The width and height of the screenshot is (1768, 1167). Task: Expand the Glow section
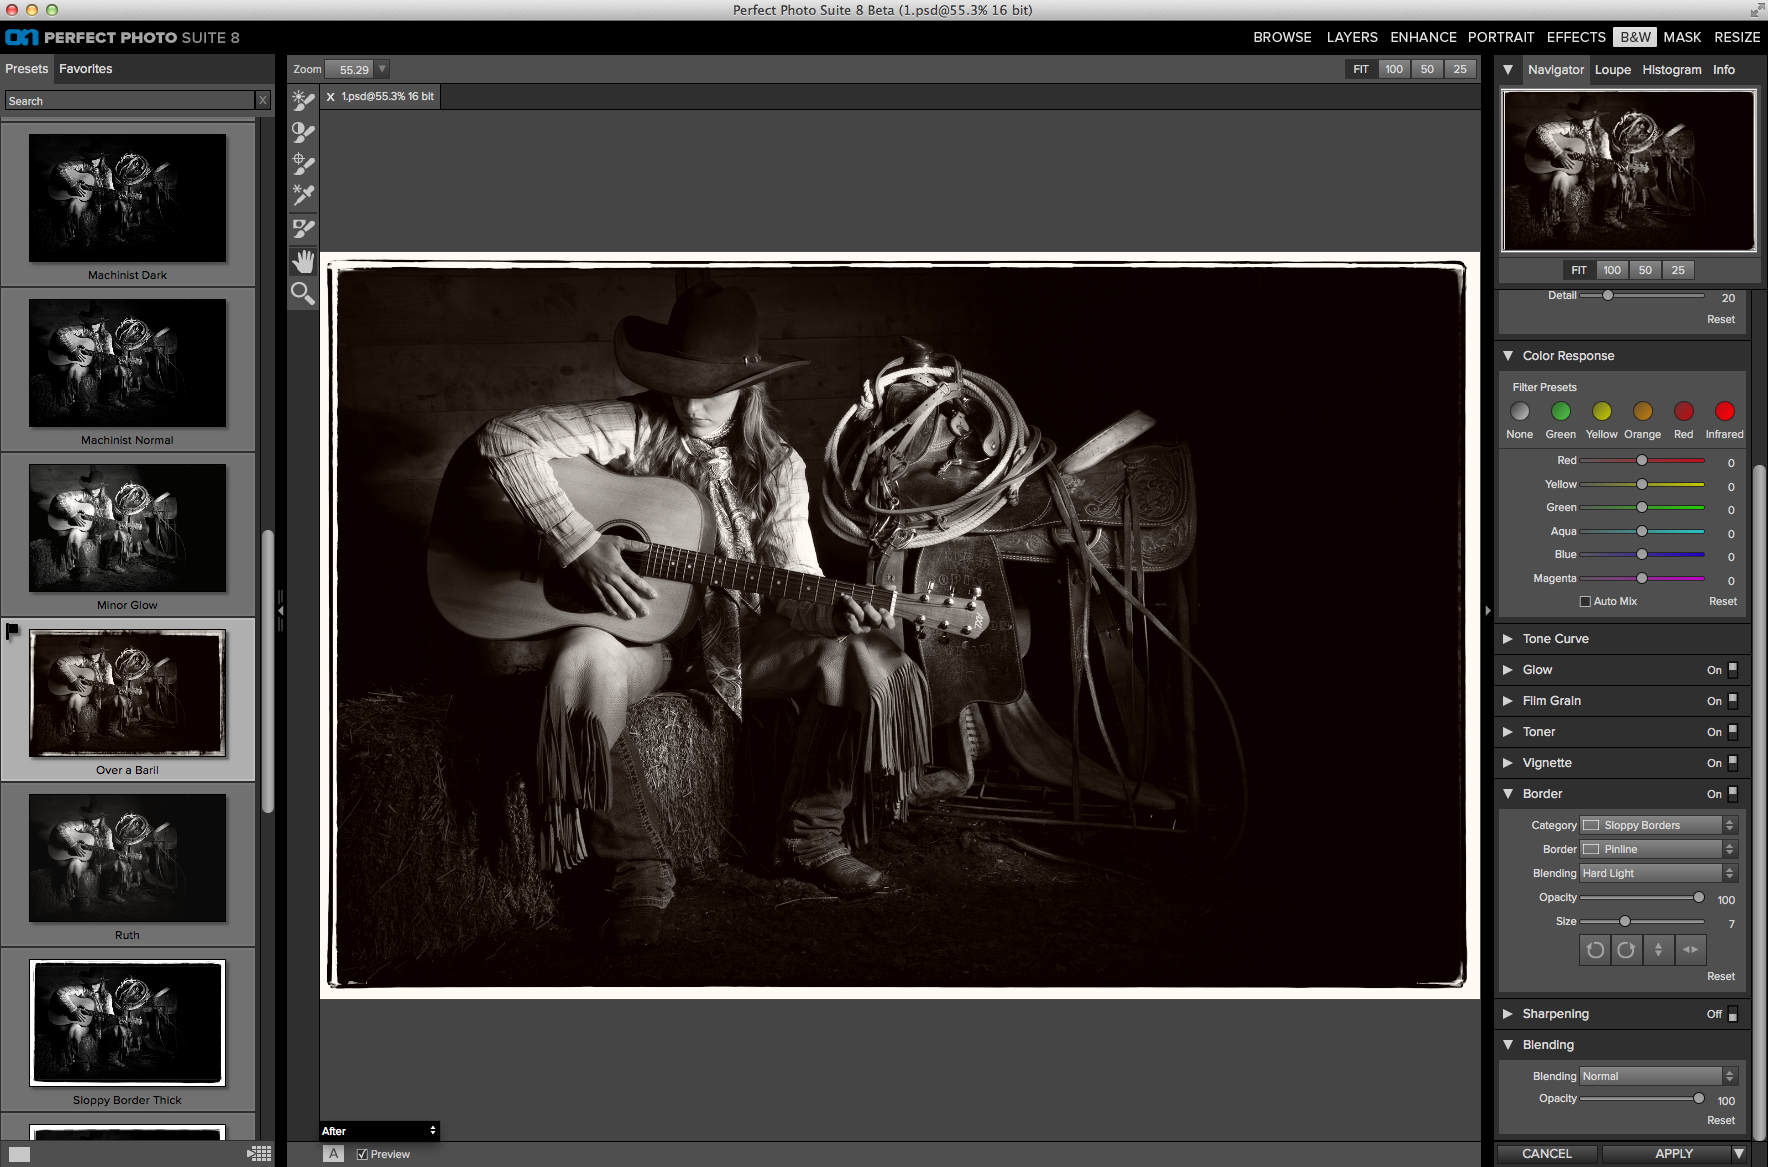click(x=1508, y=670)
